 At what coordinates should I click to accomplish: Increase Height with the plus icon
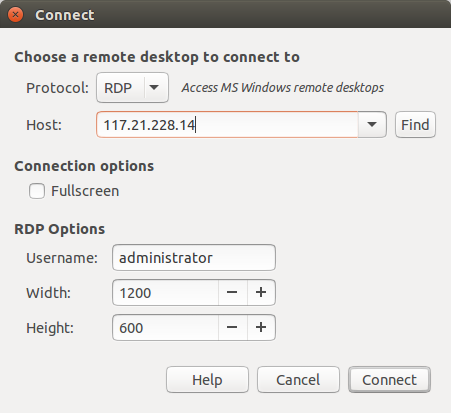[x=261, y=328]
